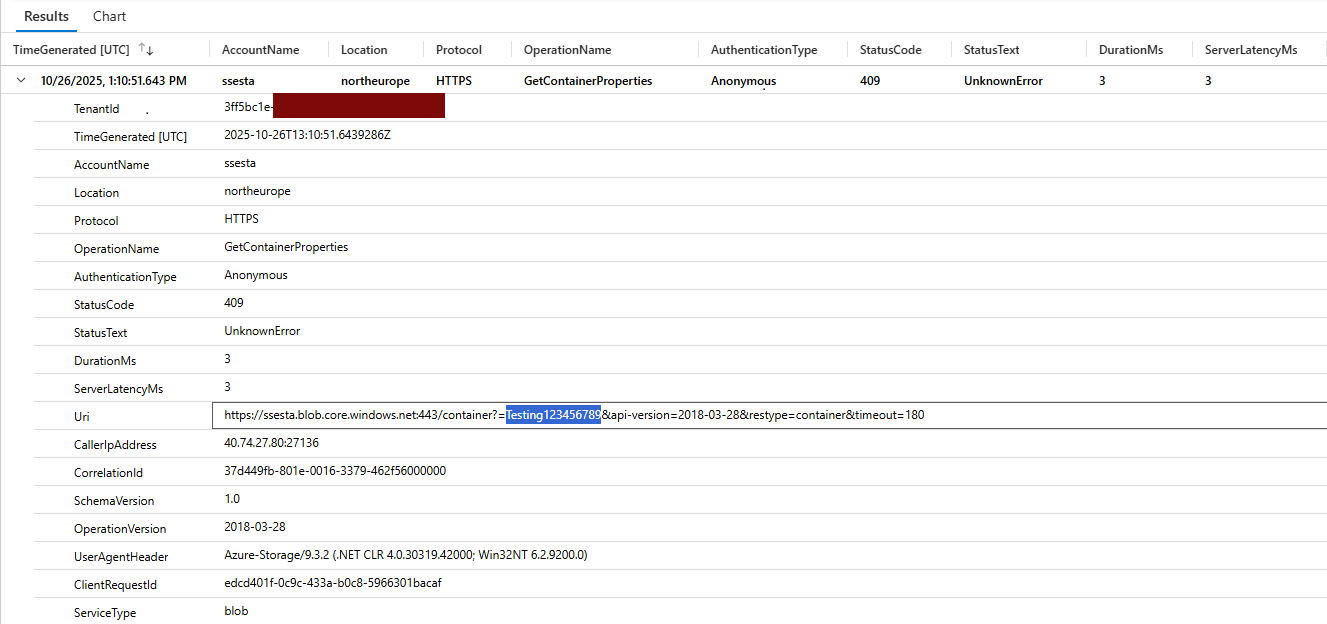
Task: Sort by the AccountName column header
Action: (260, 50)
